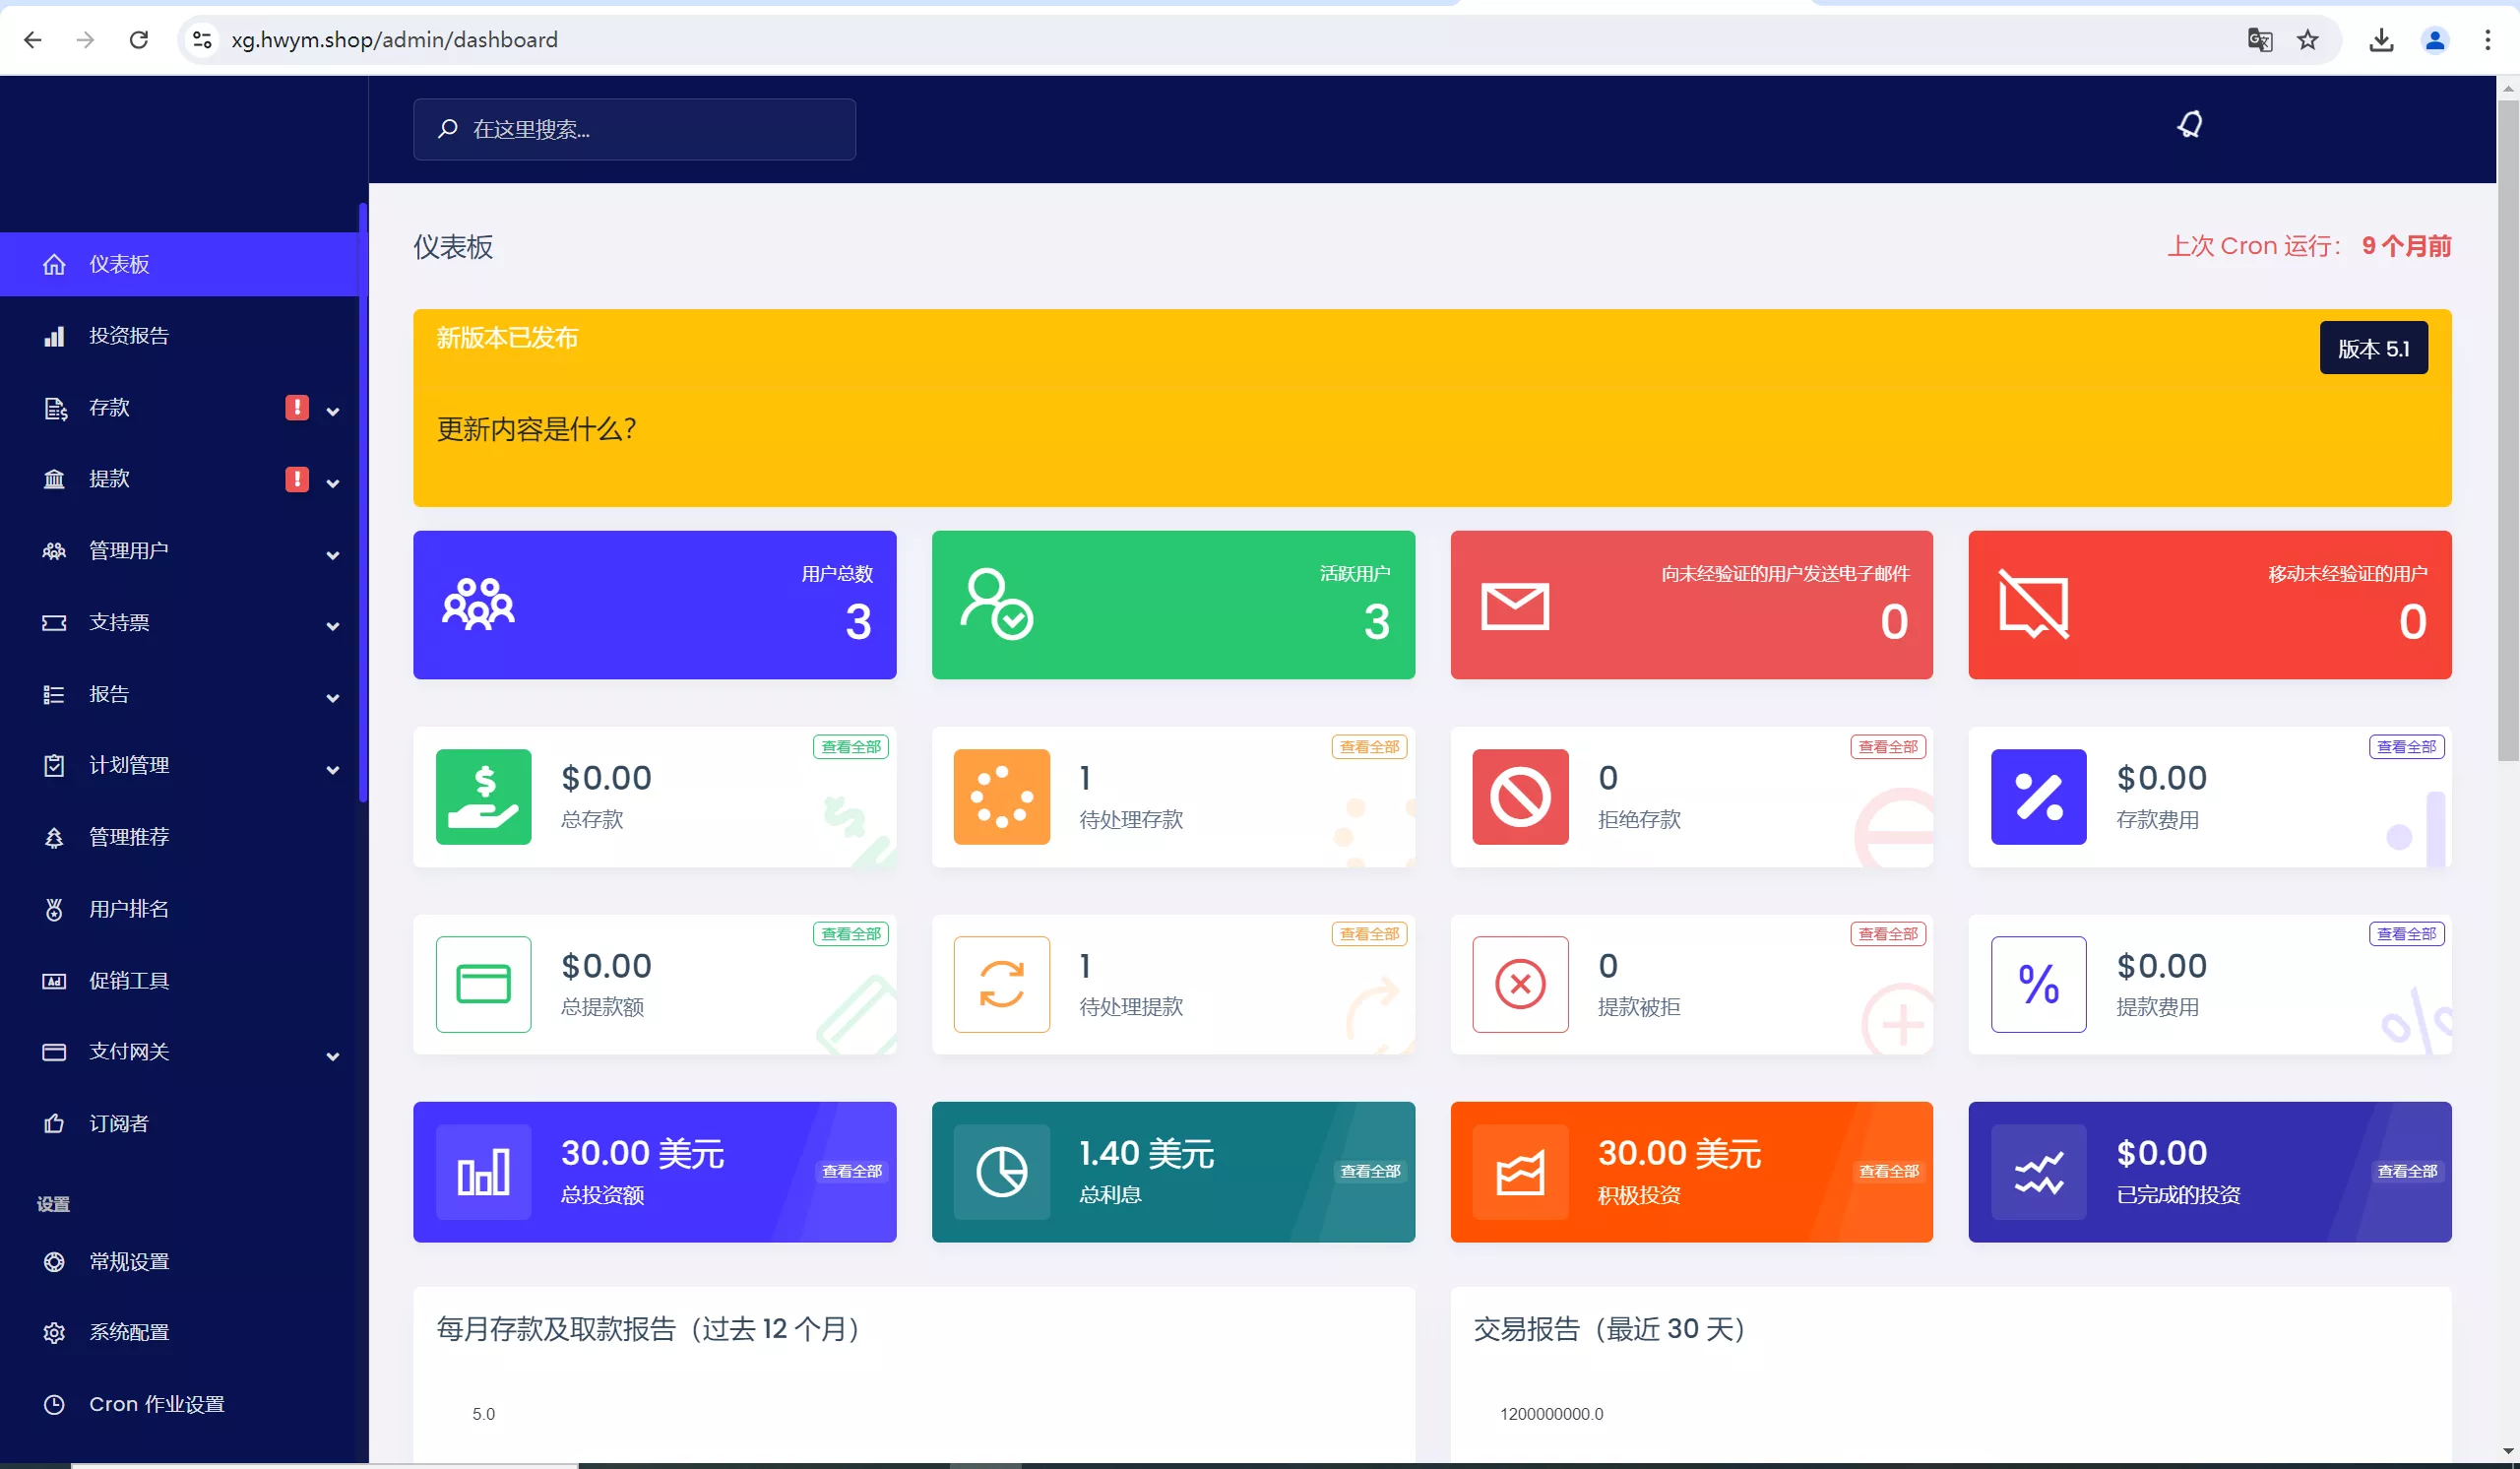Click the orange pending withdrawals refresh icon

click(1001, 984)
